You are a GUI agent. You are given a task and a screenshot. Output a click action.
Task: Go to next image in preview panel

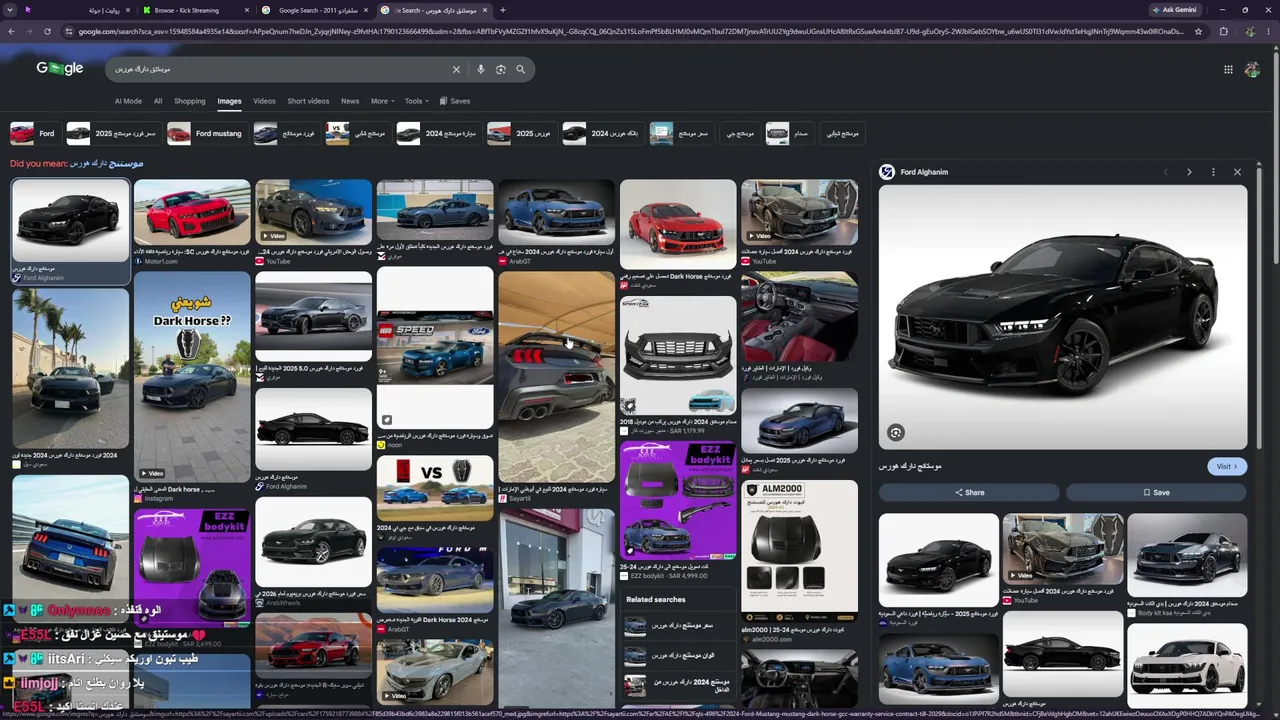click(1189, 172)
